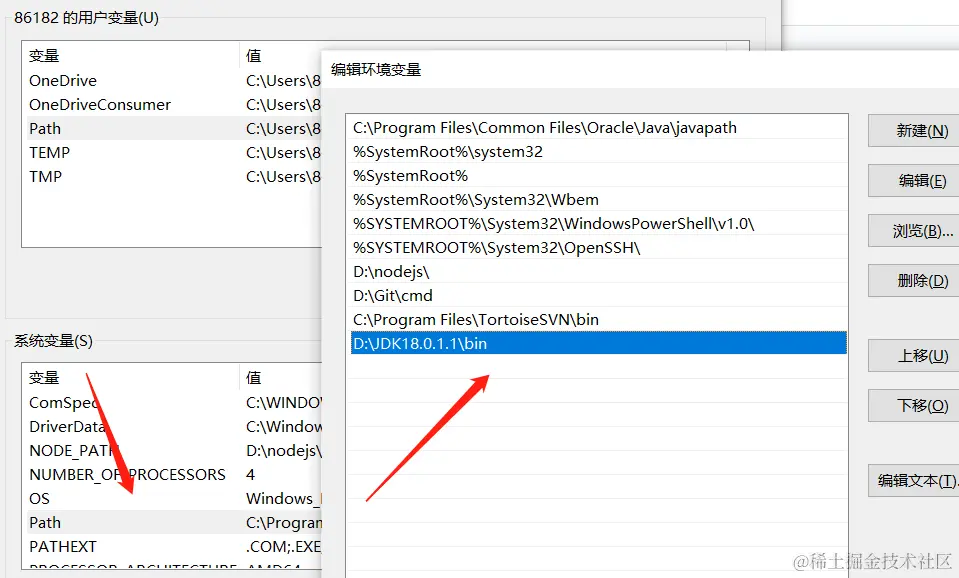Click the 浏览(B)... button
Image resolution: width=959 pixels, height=578 pixels.
click(x=914, y=231)
